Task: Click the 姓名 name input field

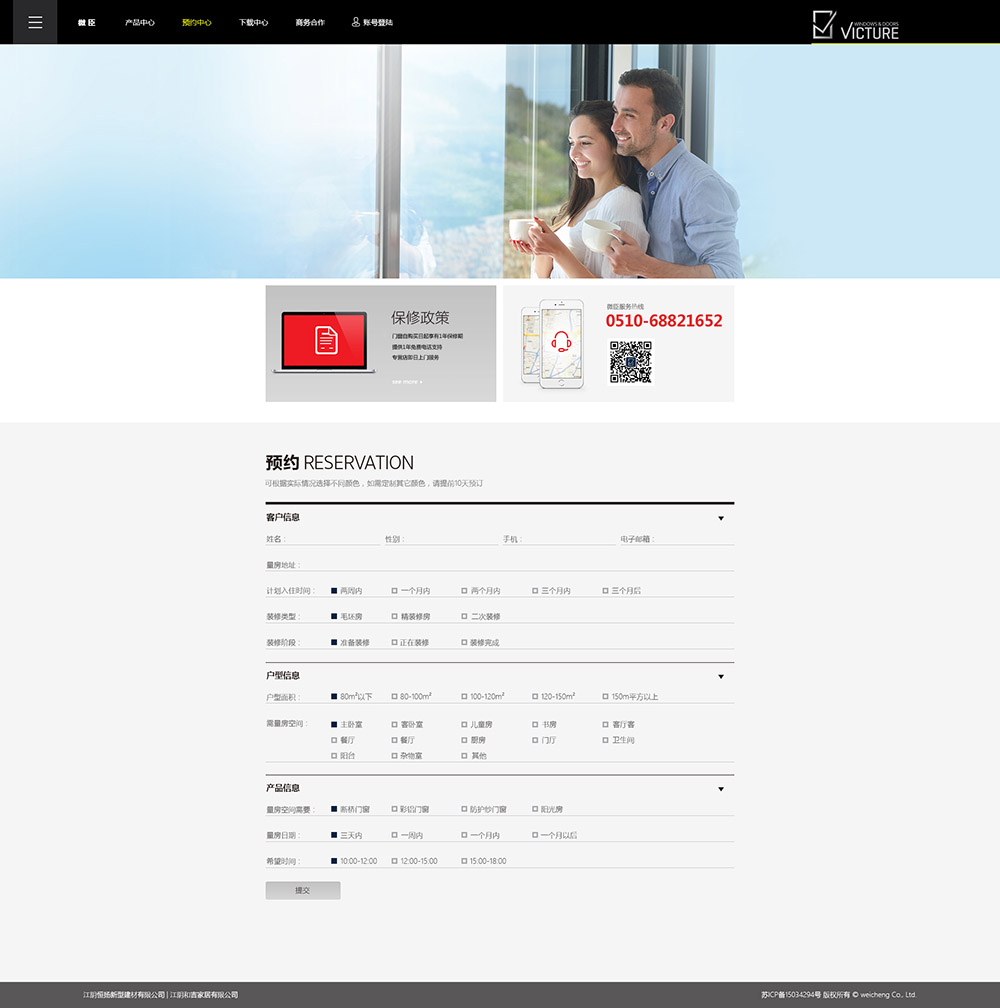Action: (332, 539)
